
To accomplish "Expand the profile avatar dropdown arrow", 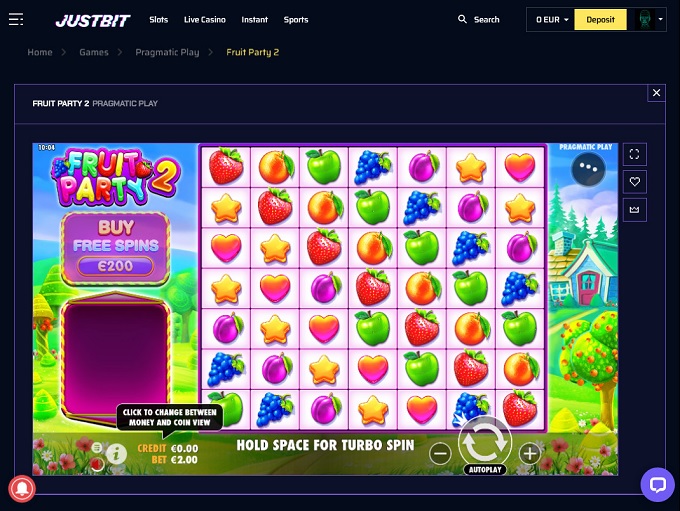I will 660,20.
